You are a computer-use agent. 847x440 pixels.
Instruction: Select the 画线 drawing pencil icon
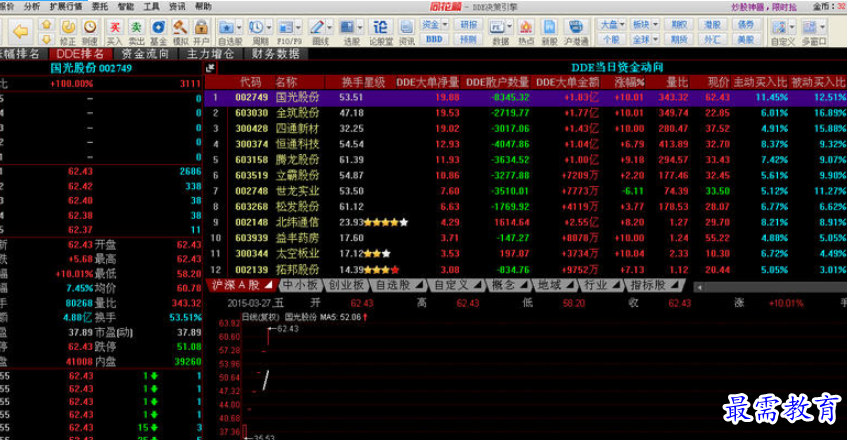[317, 27]
